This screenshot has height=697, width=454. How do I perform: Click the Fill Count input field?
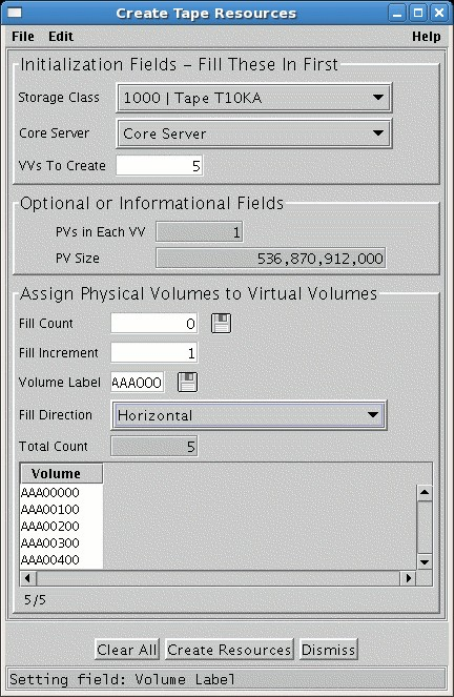tap(154, 323)
